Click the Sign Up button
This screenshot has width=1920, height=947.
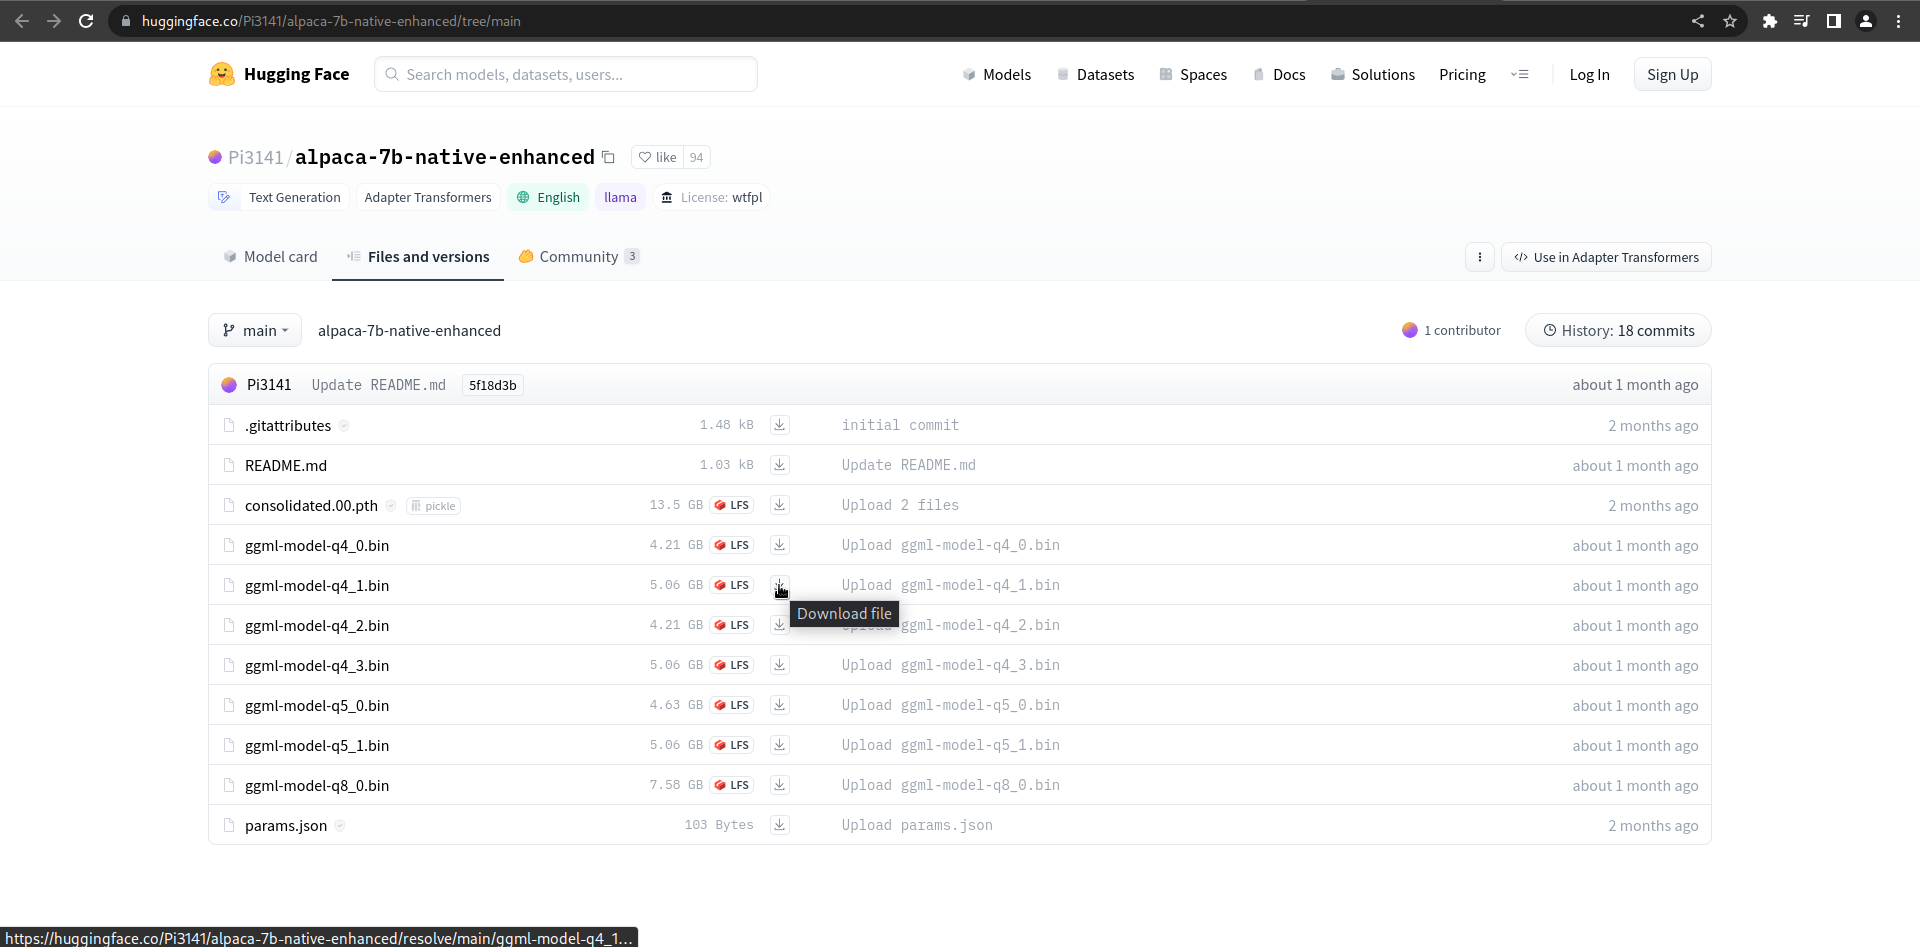coord(1672,74)
